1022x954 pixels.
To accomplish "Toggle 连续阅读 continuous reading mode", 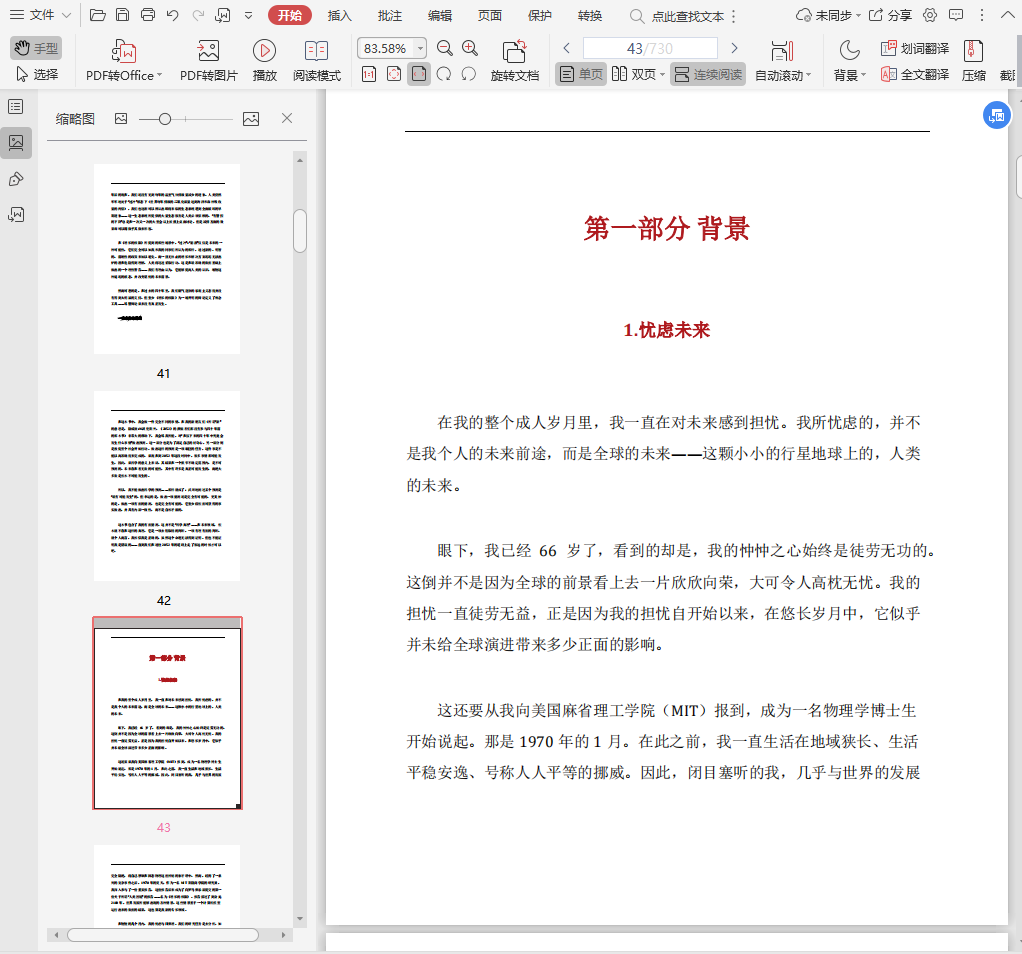I will (708, 75).
